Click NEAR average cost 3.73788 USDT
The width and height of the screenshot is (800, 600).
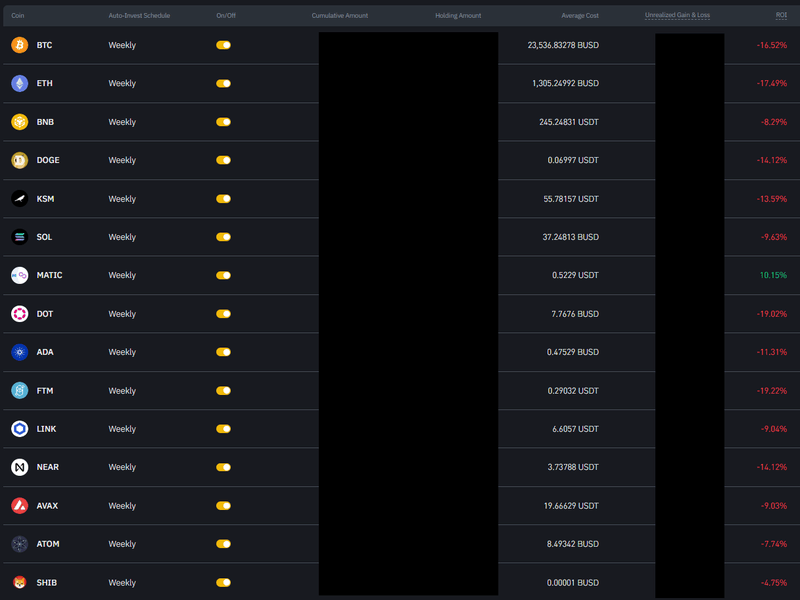[x=573, y=467]
